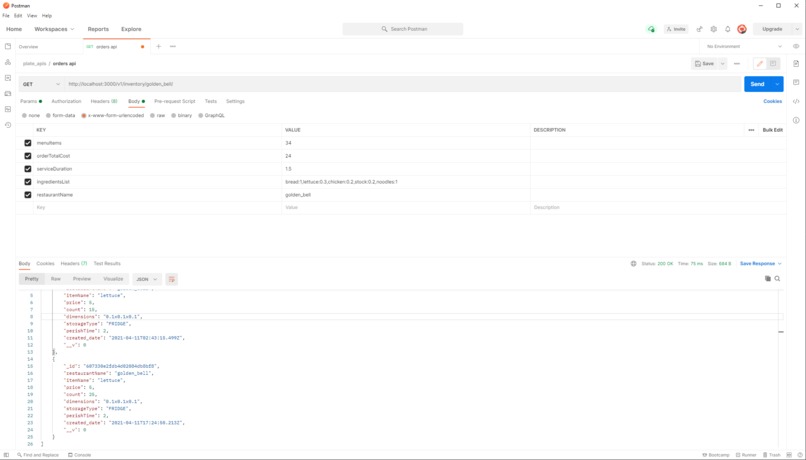Select the raw body type radio
Image resolution: width=806 pixels, height=460 pixels.
coord(152,116)
